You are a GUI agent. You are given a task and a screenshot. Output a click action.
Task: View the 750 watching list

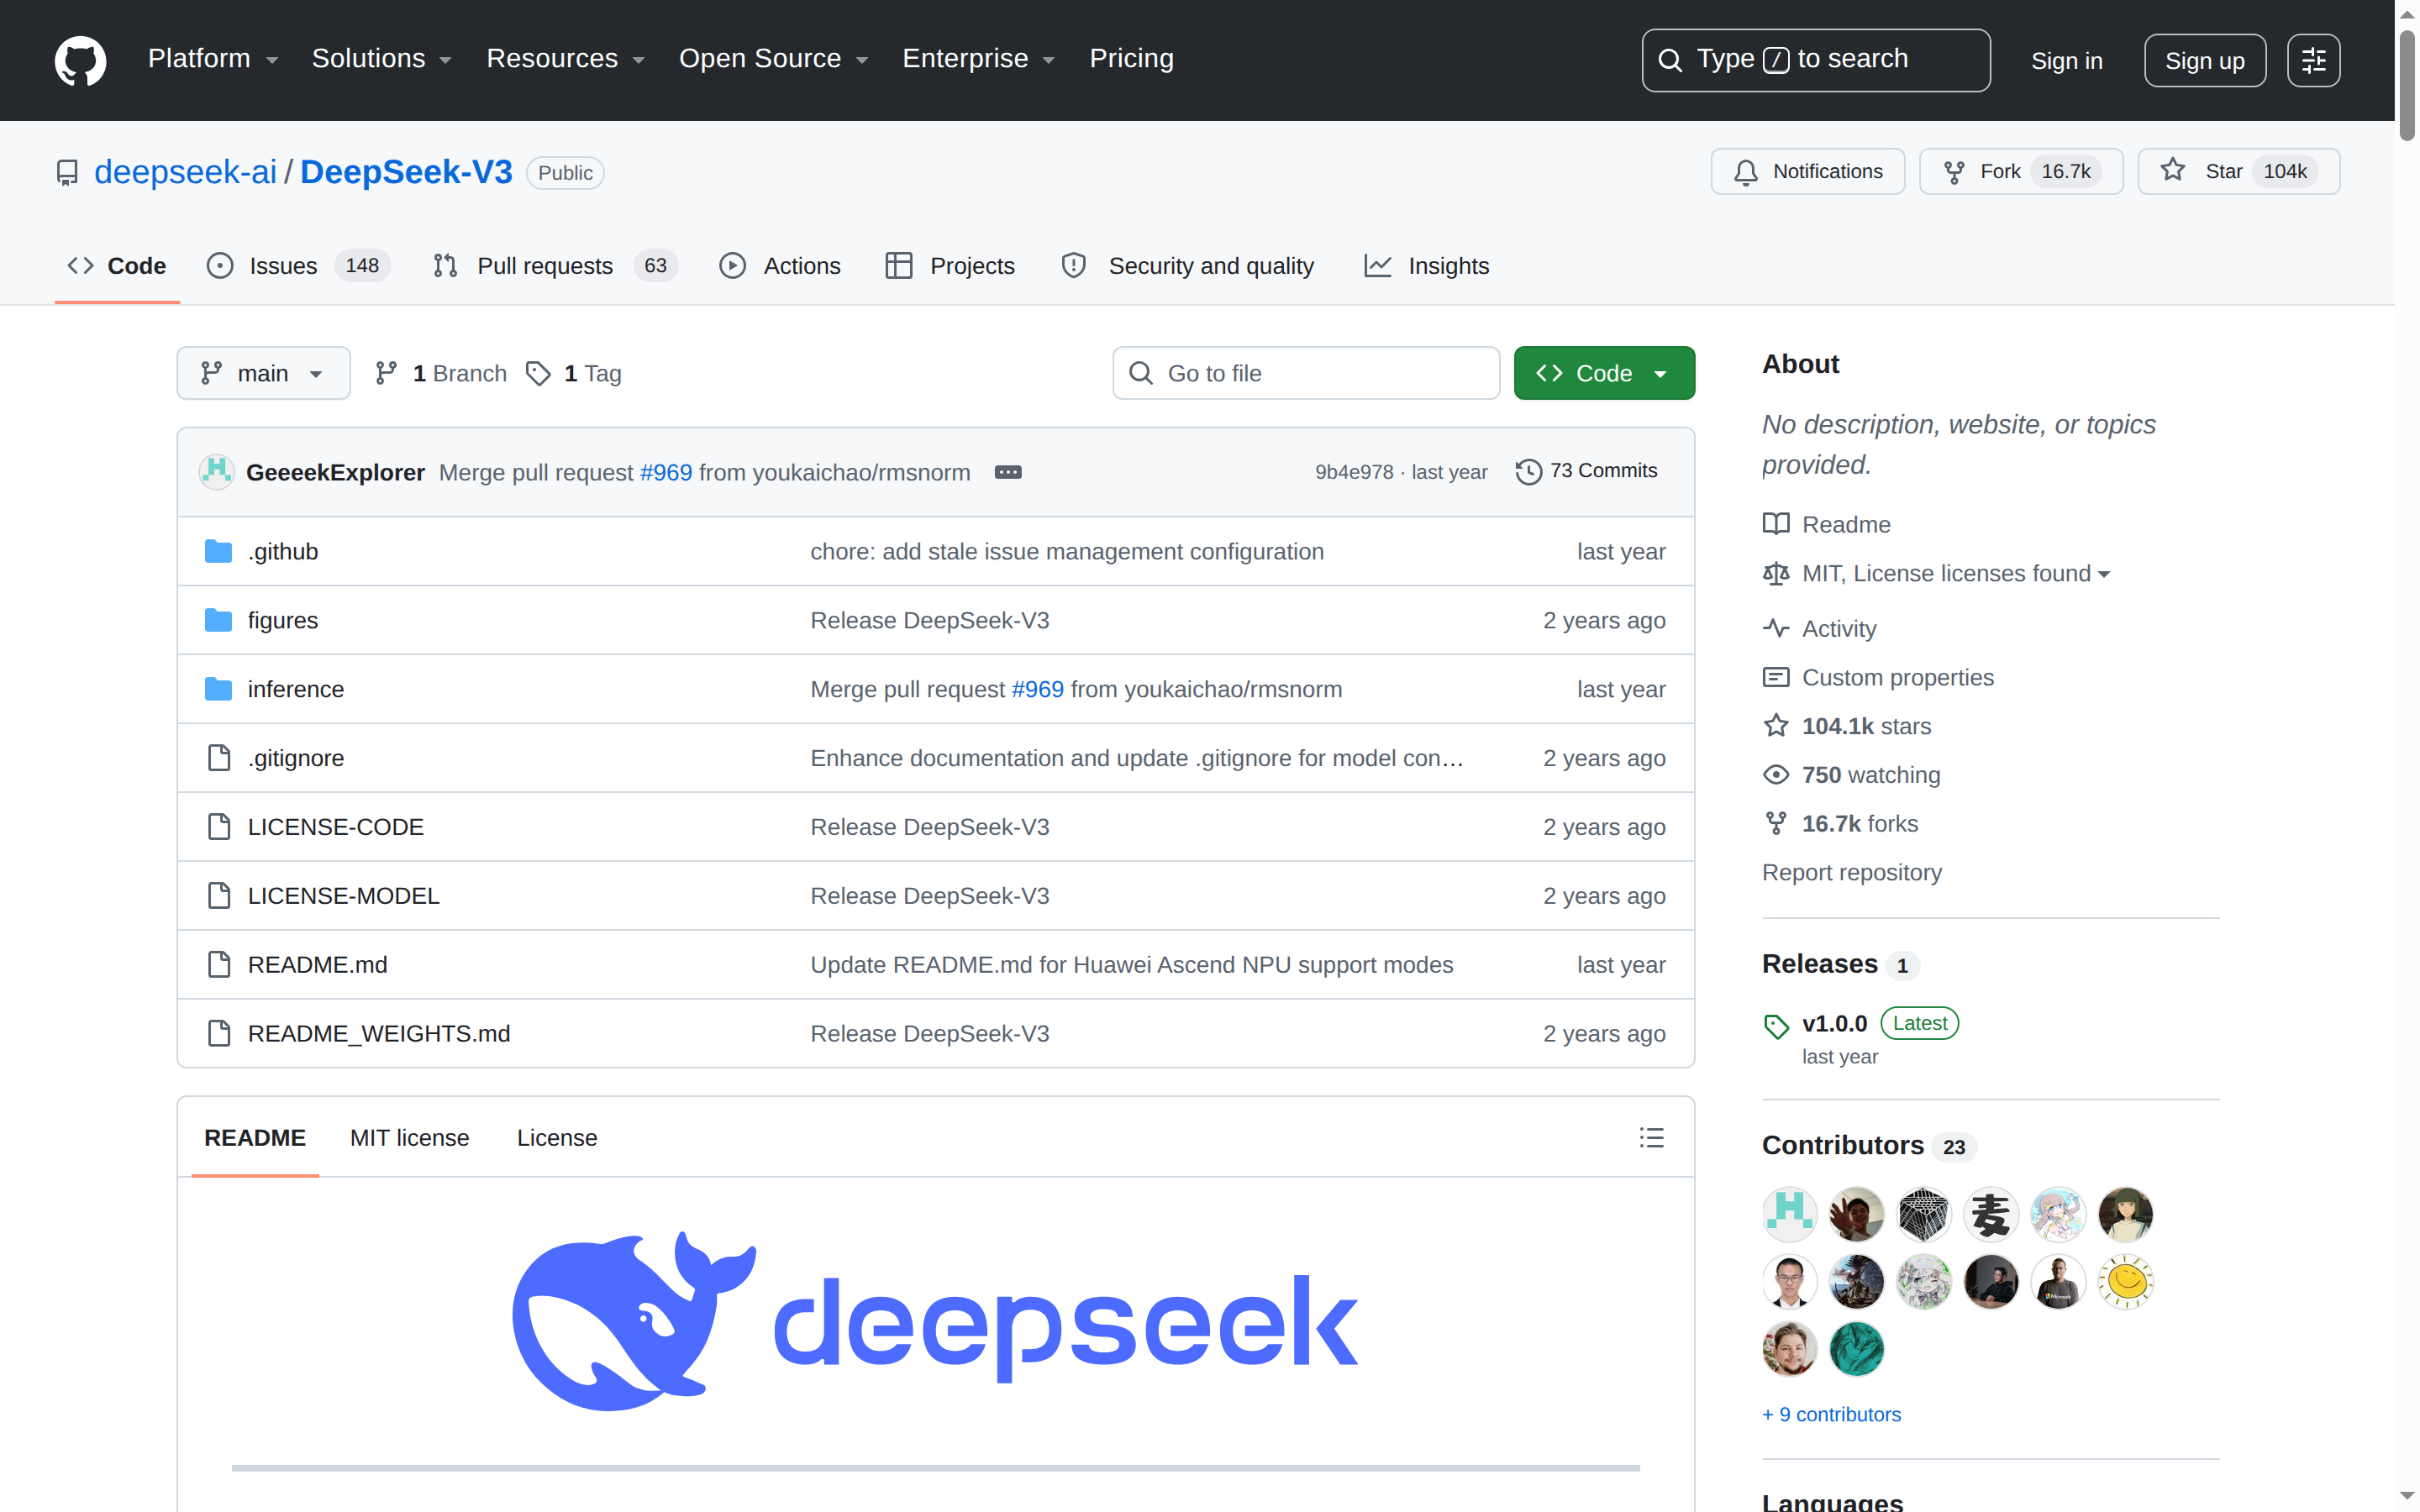tap(1851, 775)
